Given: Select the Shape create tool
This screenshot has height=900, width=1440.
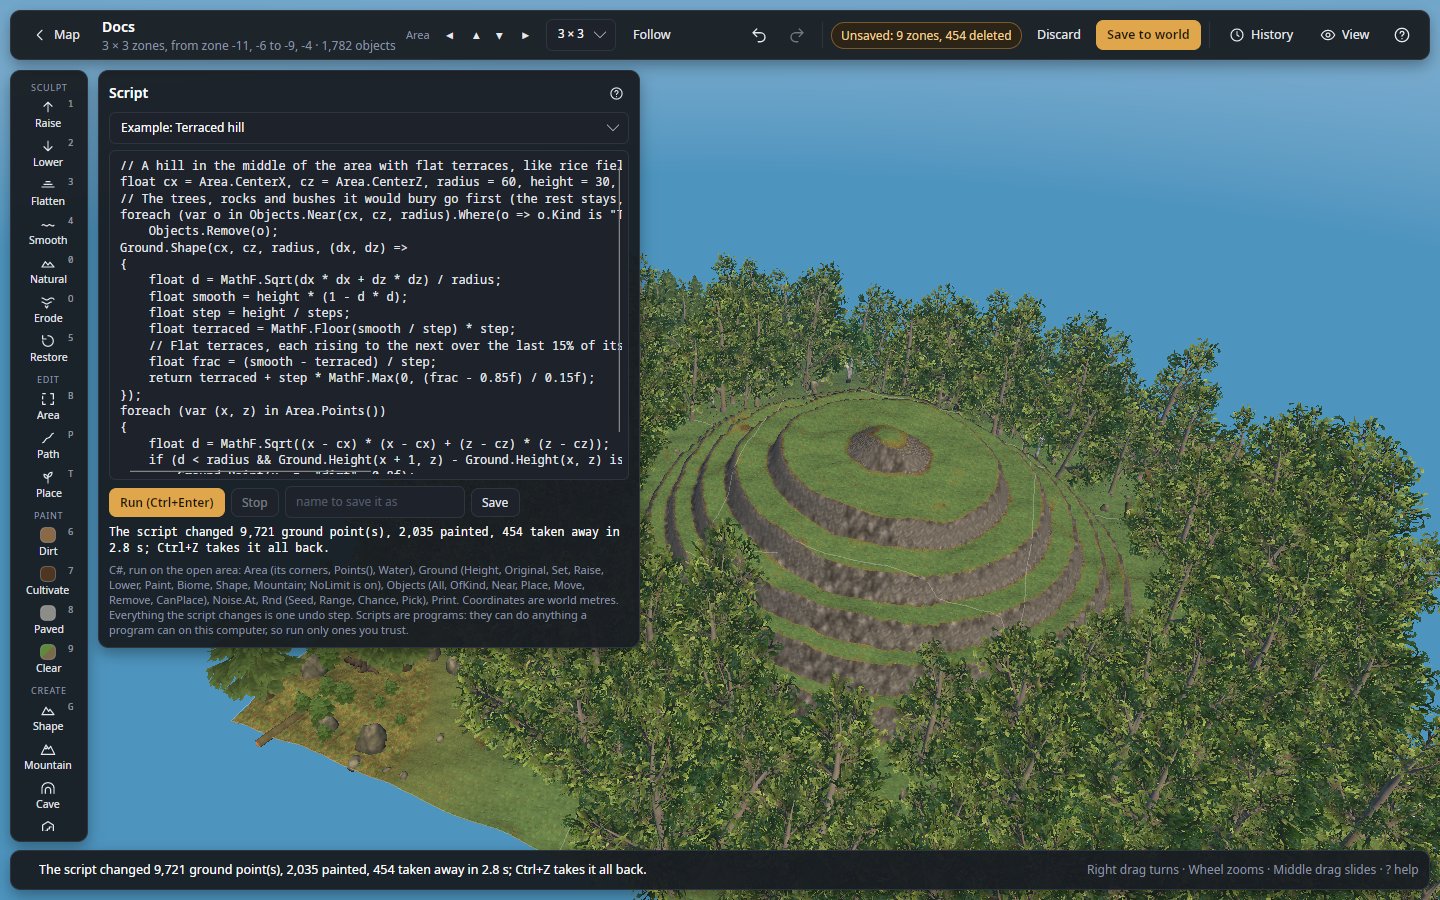Looking at the screenshot, I should [x=48, y=717].
